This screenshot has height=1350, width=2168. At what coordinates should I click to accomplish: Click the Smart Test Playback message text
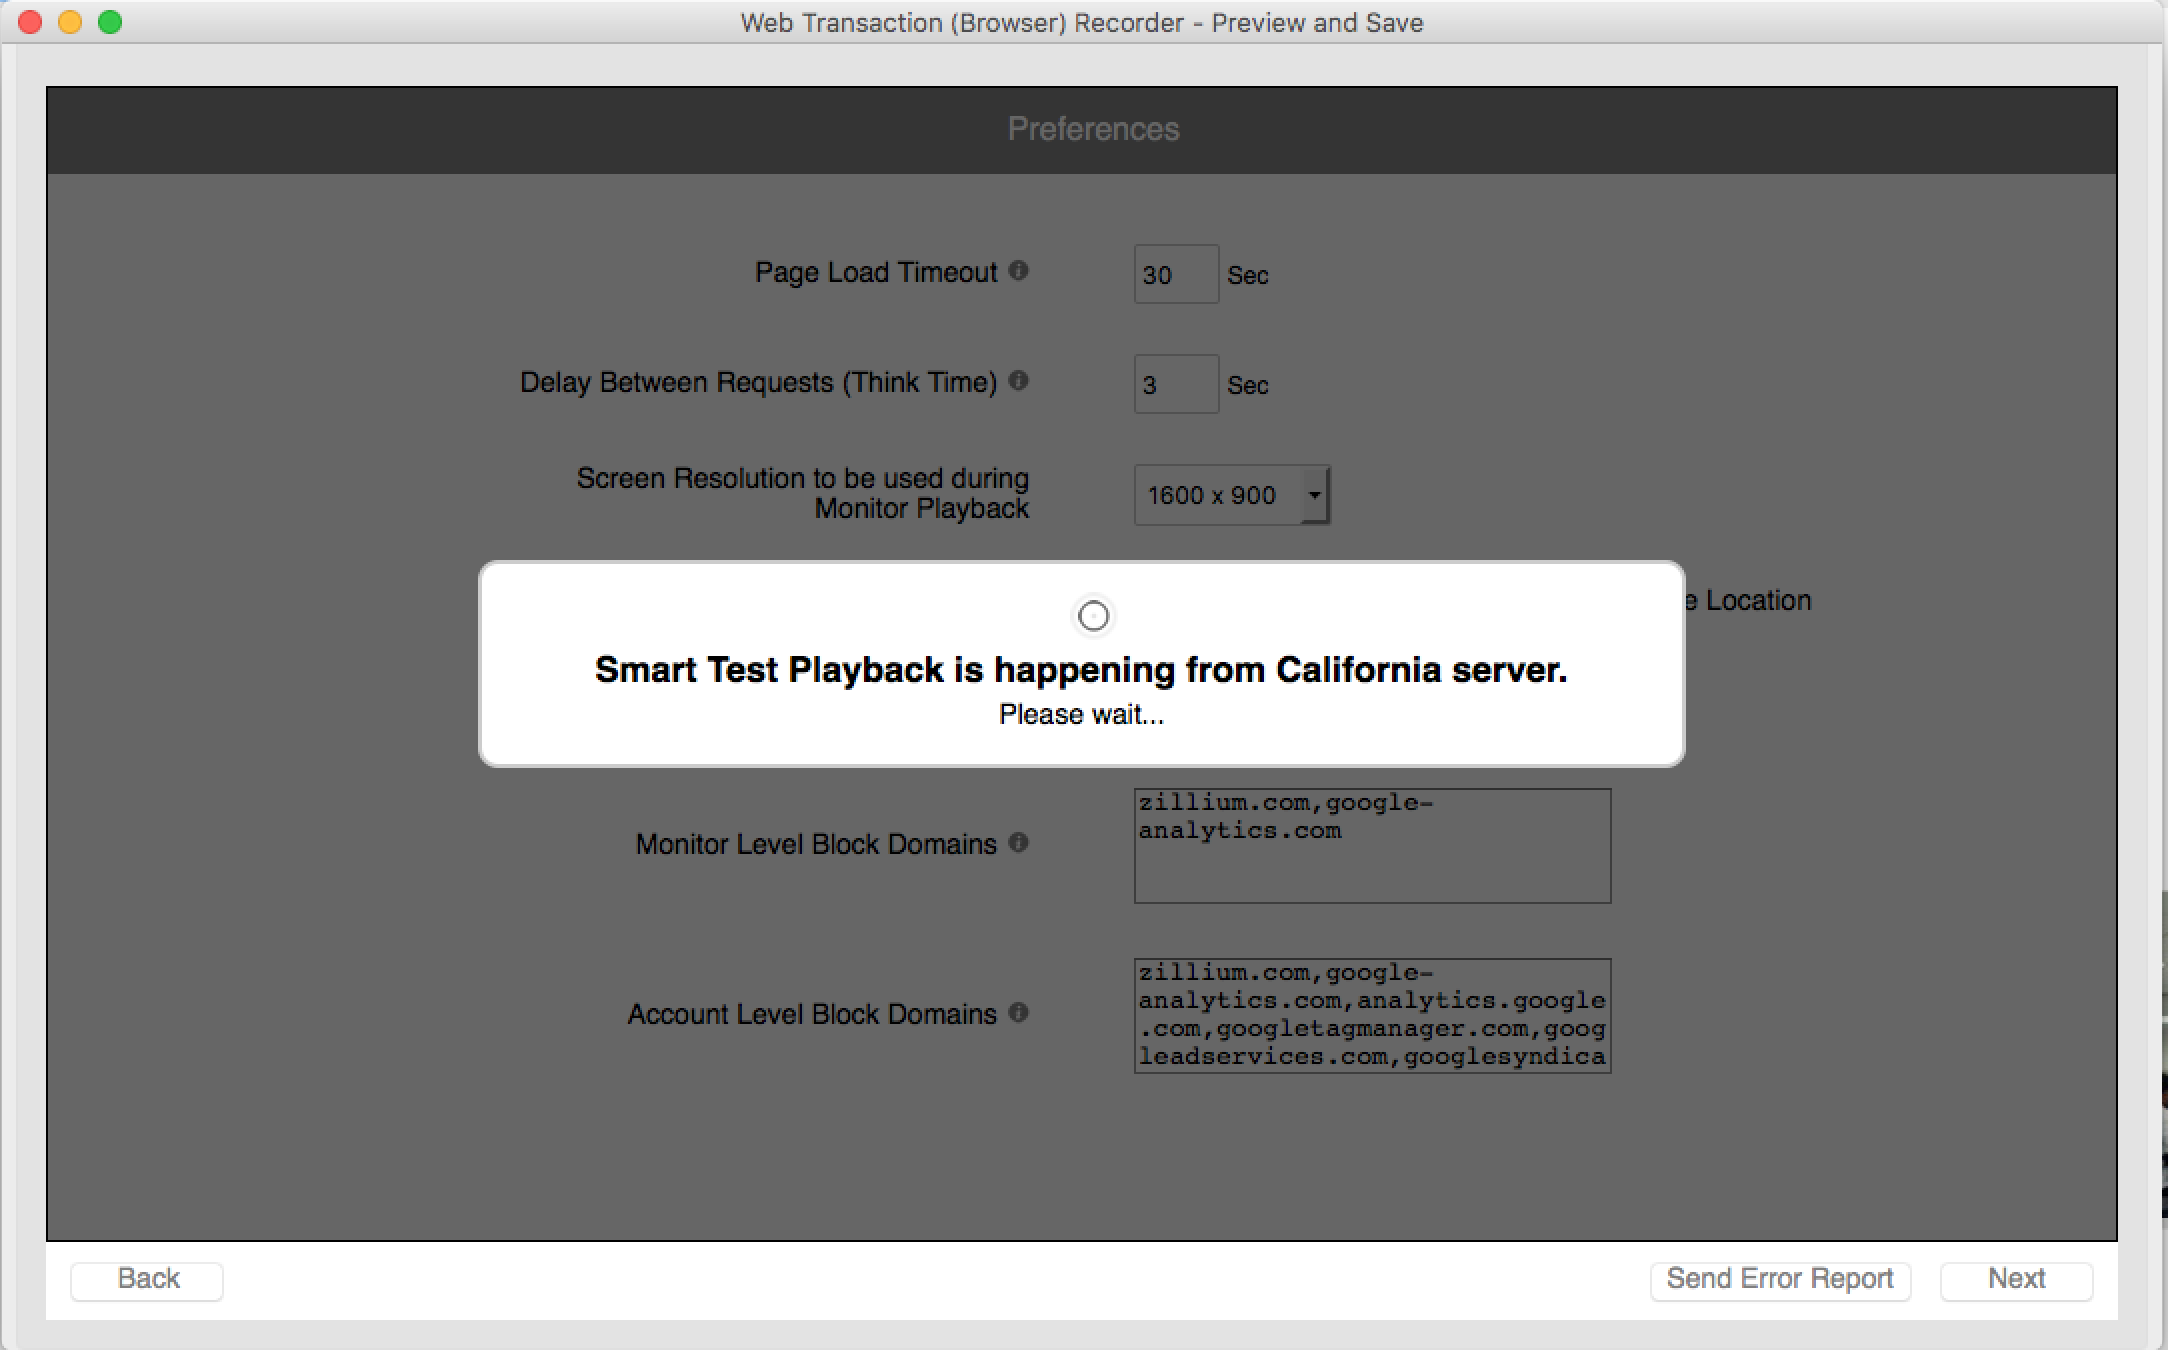pos(1080,670)
